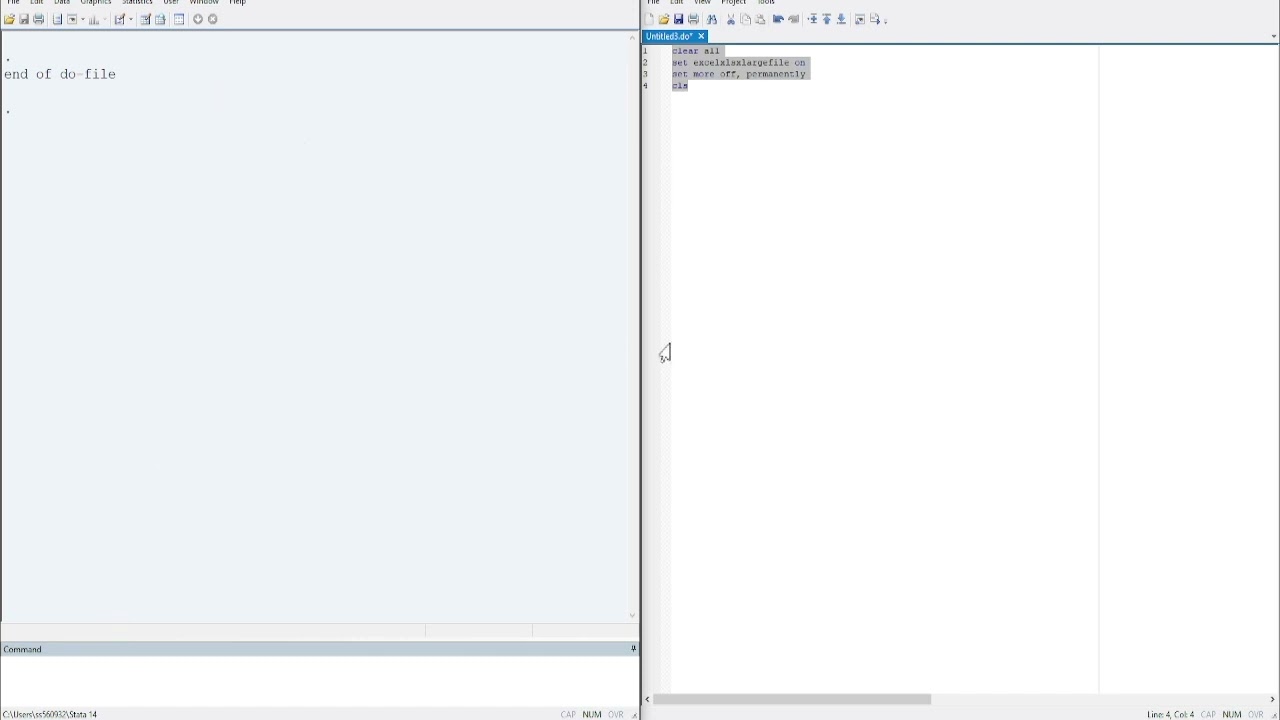
Task: Click line 1 'clear all' in editor
Action: coord(695,51)
